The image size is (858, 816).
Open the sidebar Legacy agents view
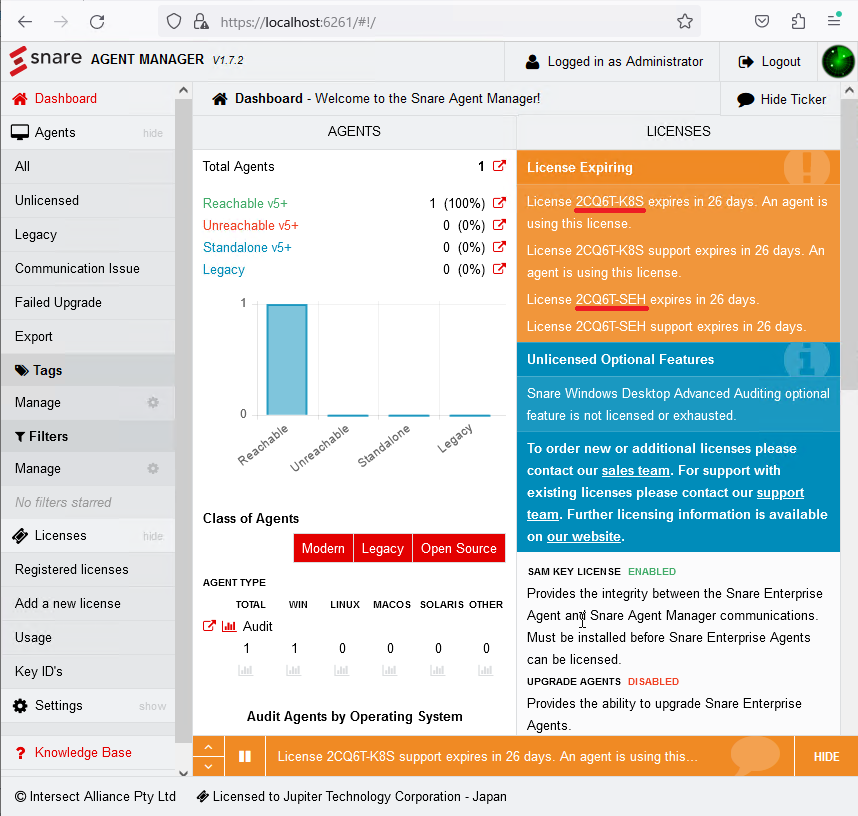point(88,234)
